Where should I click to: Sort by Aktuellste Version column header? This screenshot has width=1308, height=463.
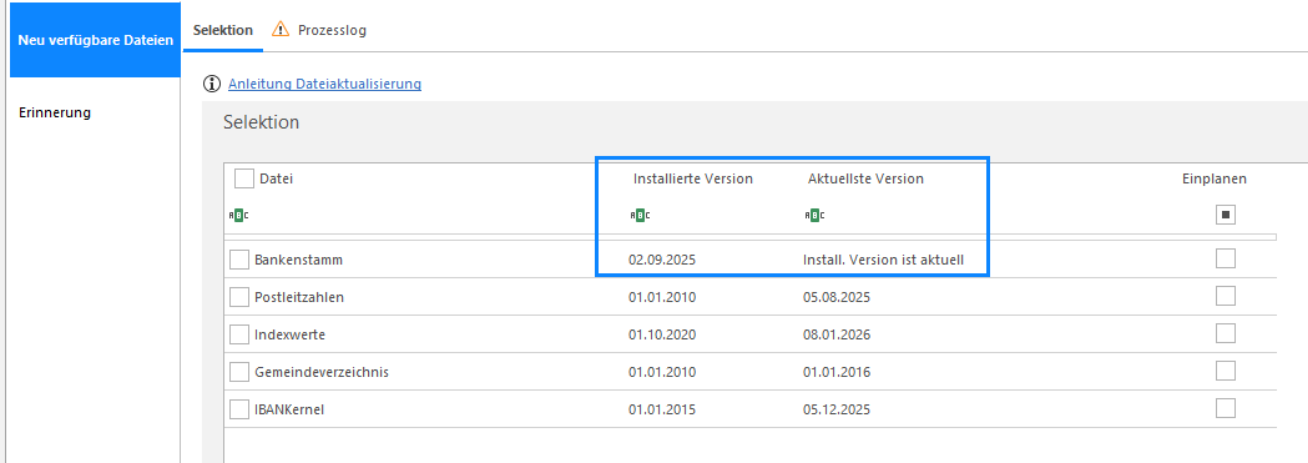tap(866, 179)
